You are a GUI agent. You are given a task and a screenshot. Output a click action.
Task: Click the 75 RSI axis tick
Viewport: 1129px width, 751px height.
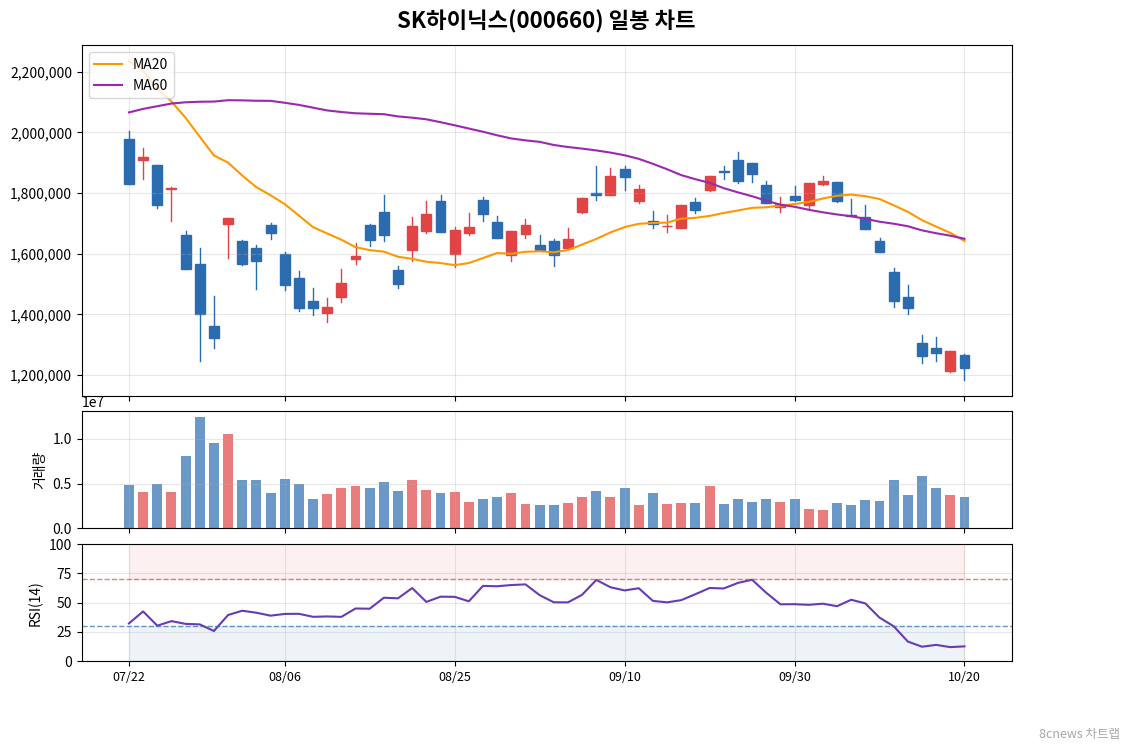point(64,574)
